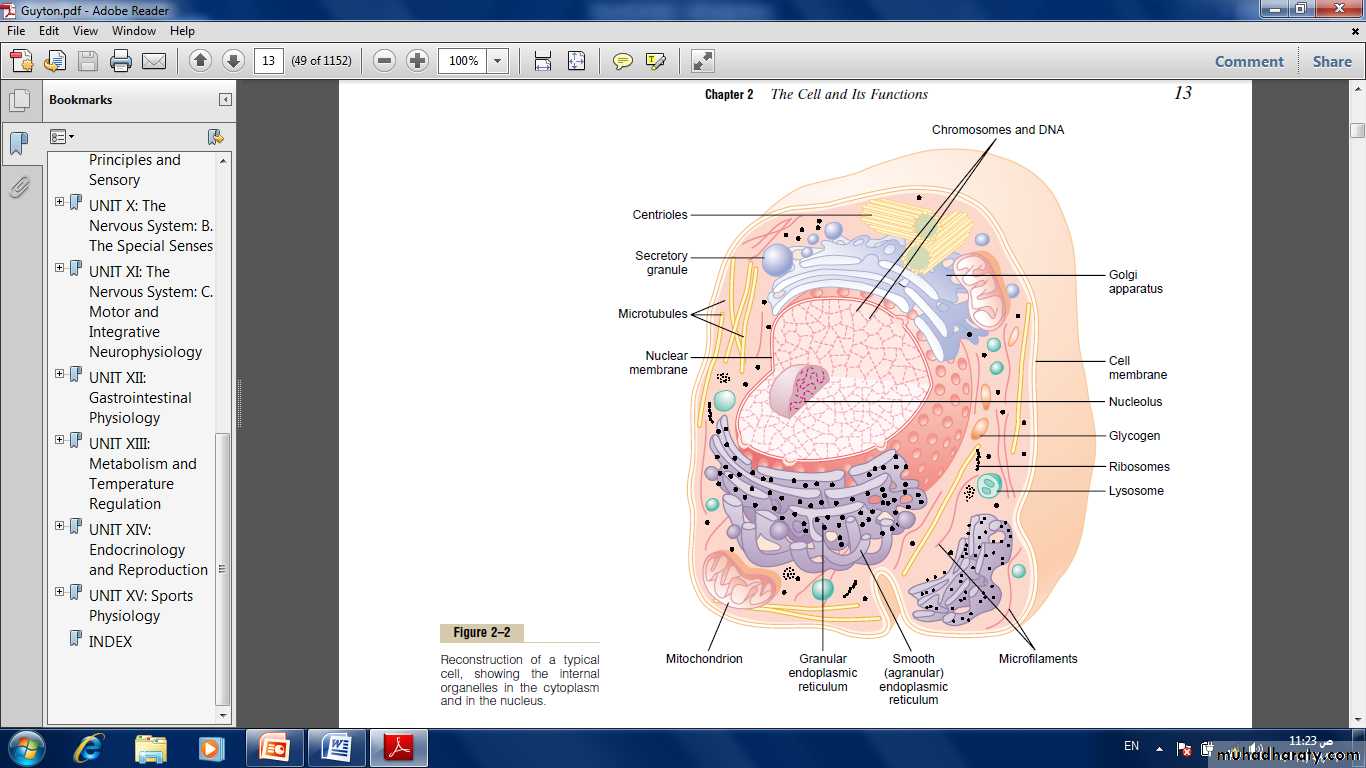
Task: Add a sticky note comment
Action: point(622,61)
